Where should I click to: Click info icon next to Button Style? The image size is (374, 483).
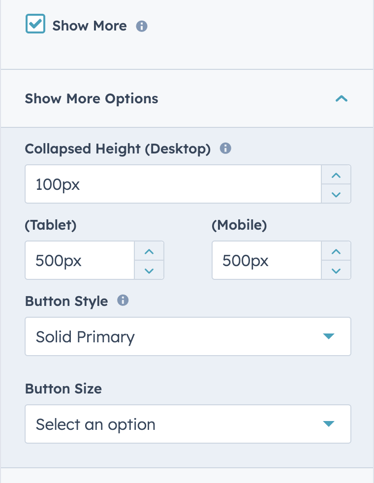tap(123, 300)
